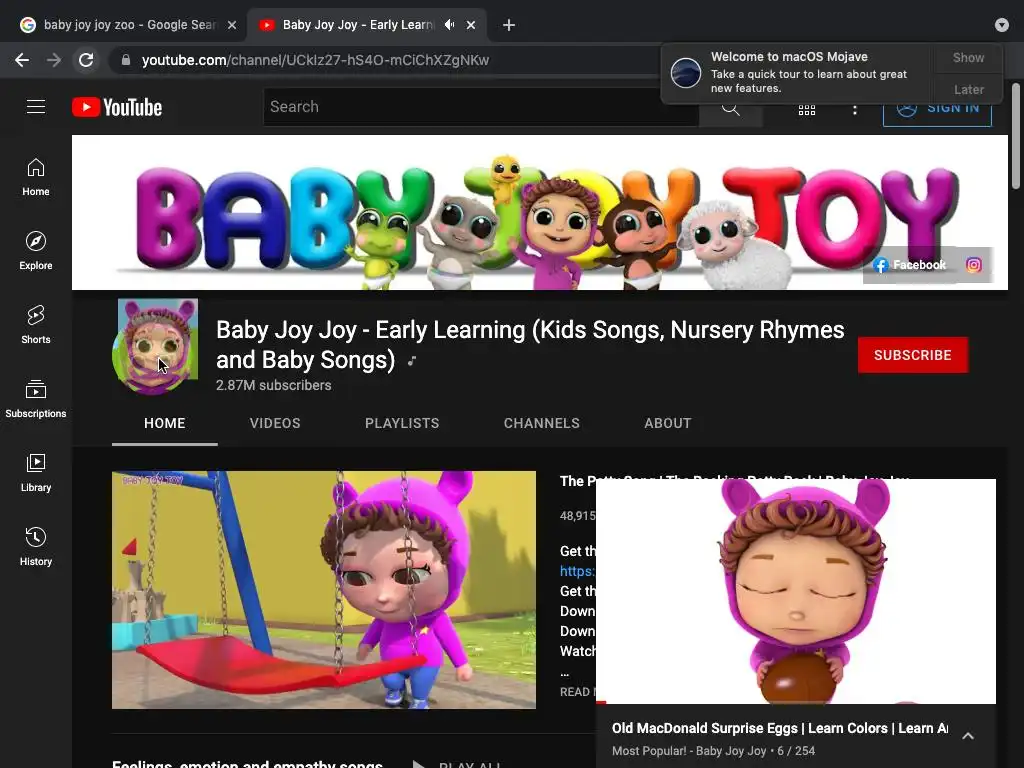Click the lock icon in address bar
The width and height of the screenshot is (1024, 768).
(126, 60)
